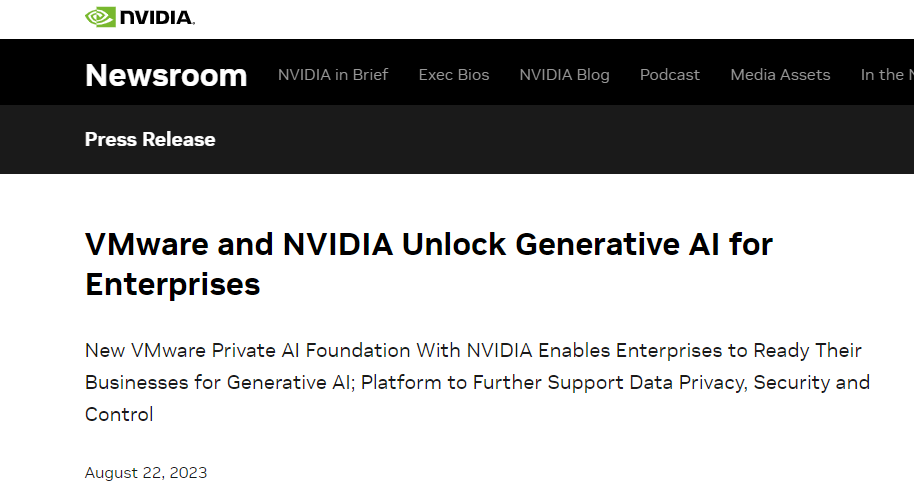914x499 pixels.
Task: Open the Newsroom home title
Action: (x=166, y=76)
